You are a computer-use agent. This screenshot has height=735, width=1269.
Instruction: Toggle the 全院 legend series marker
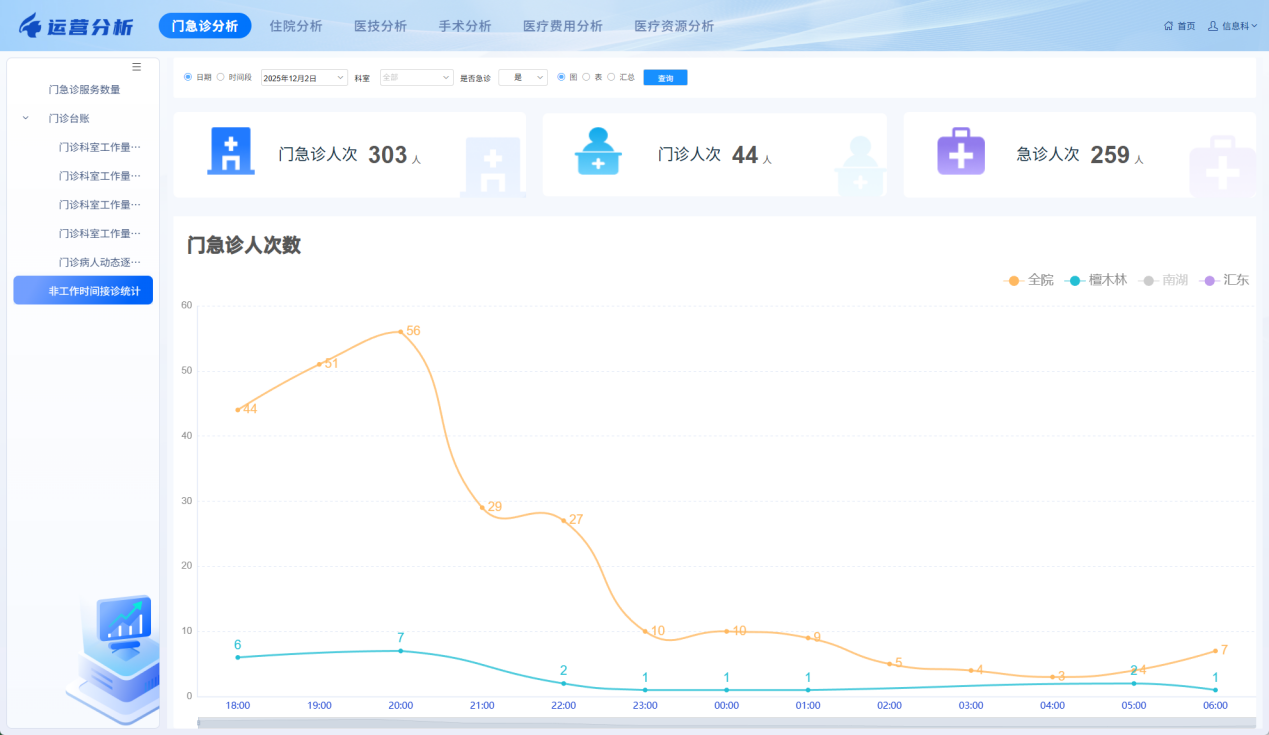click(1014, 280)
